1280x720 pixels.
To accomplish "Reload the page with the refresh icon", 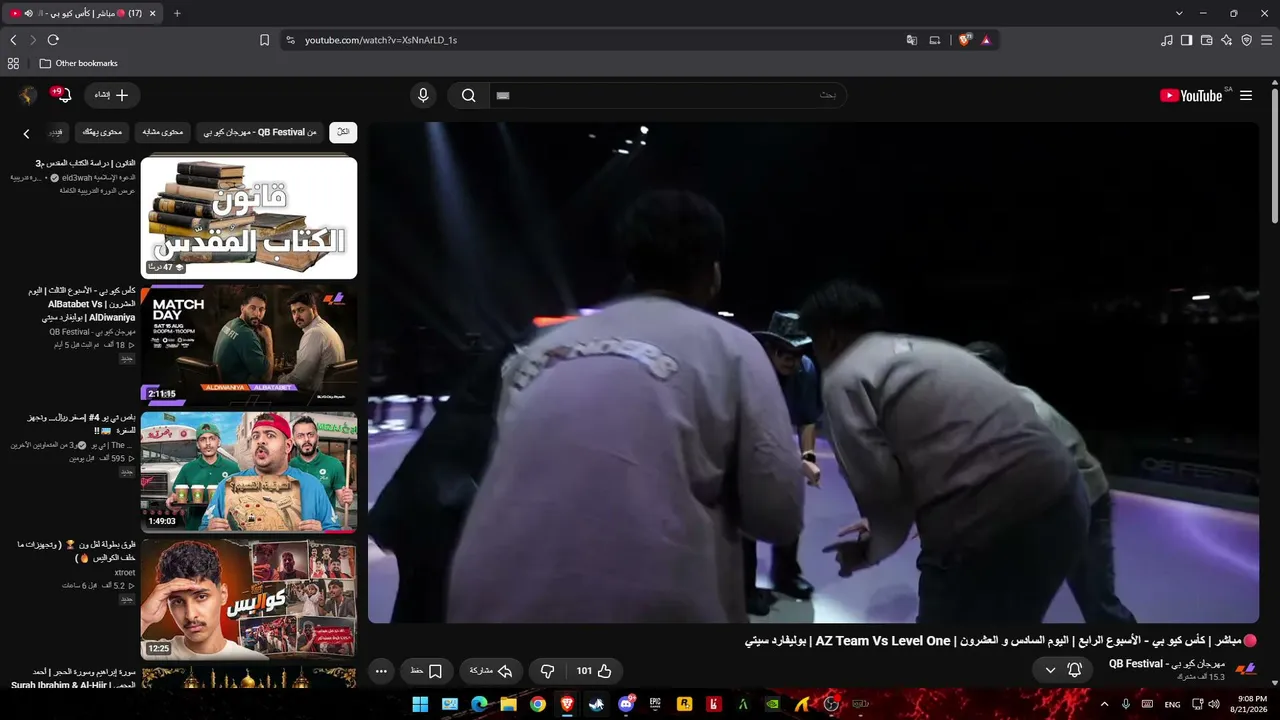I will (53, 40).
